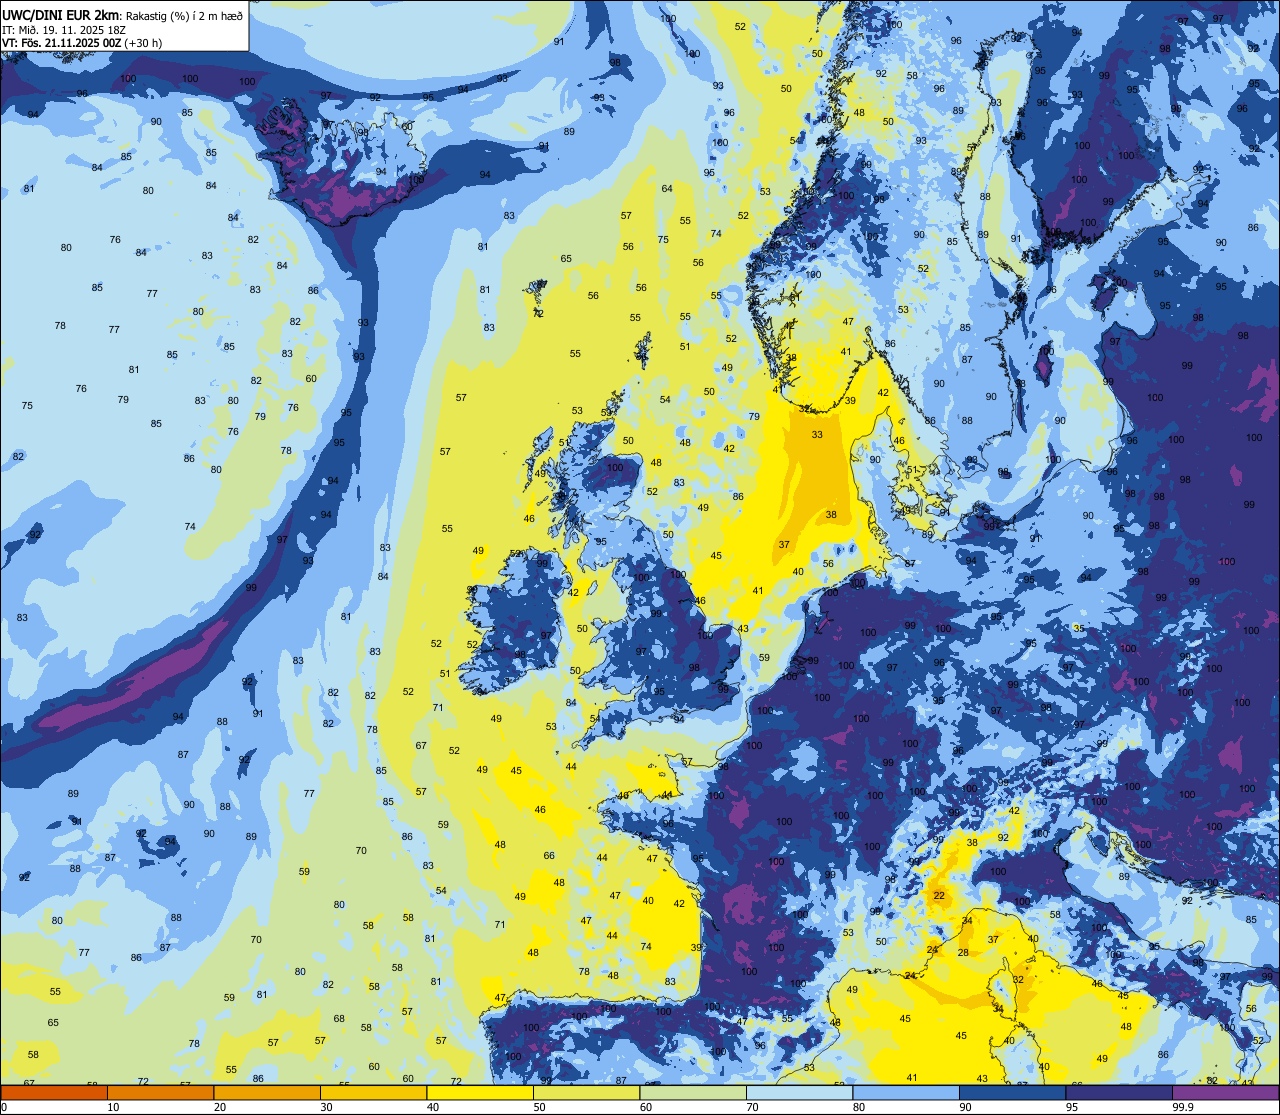Click the legend tick label "40"
Screen dimensions: 1280x1115
(433, 1107)
